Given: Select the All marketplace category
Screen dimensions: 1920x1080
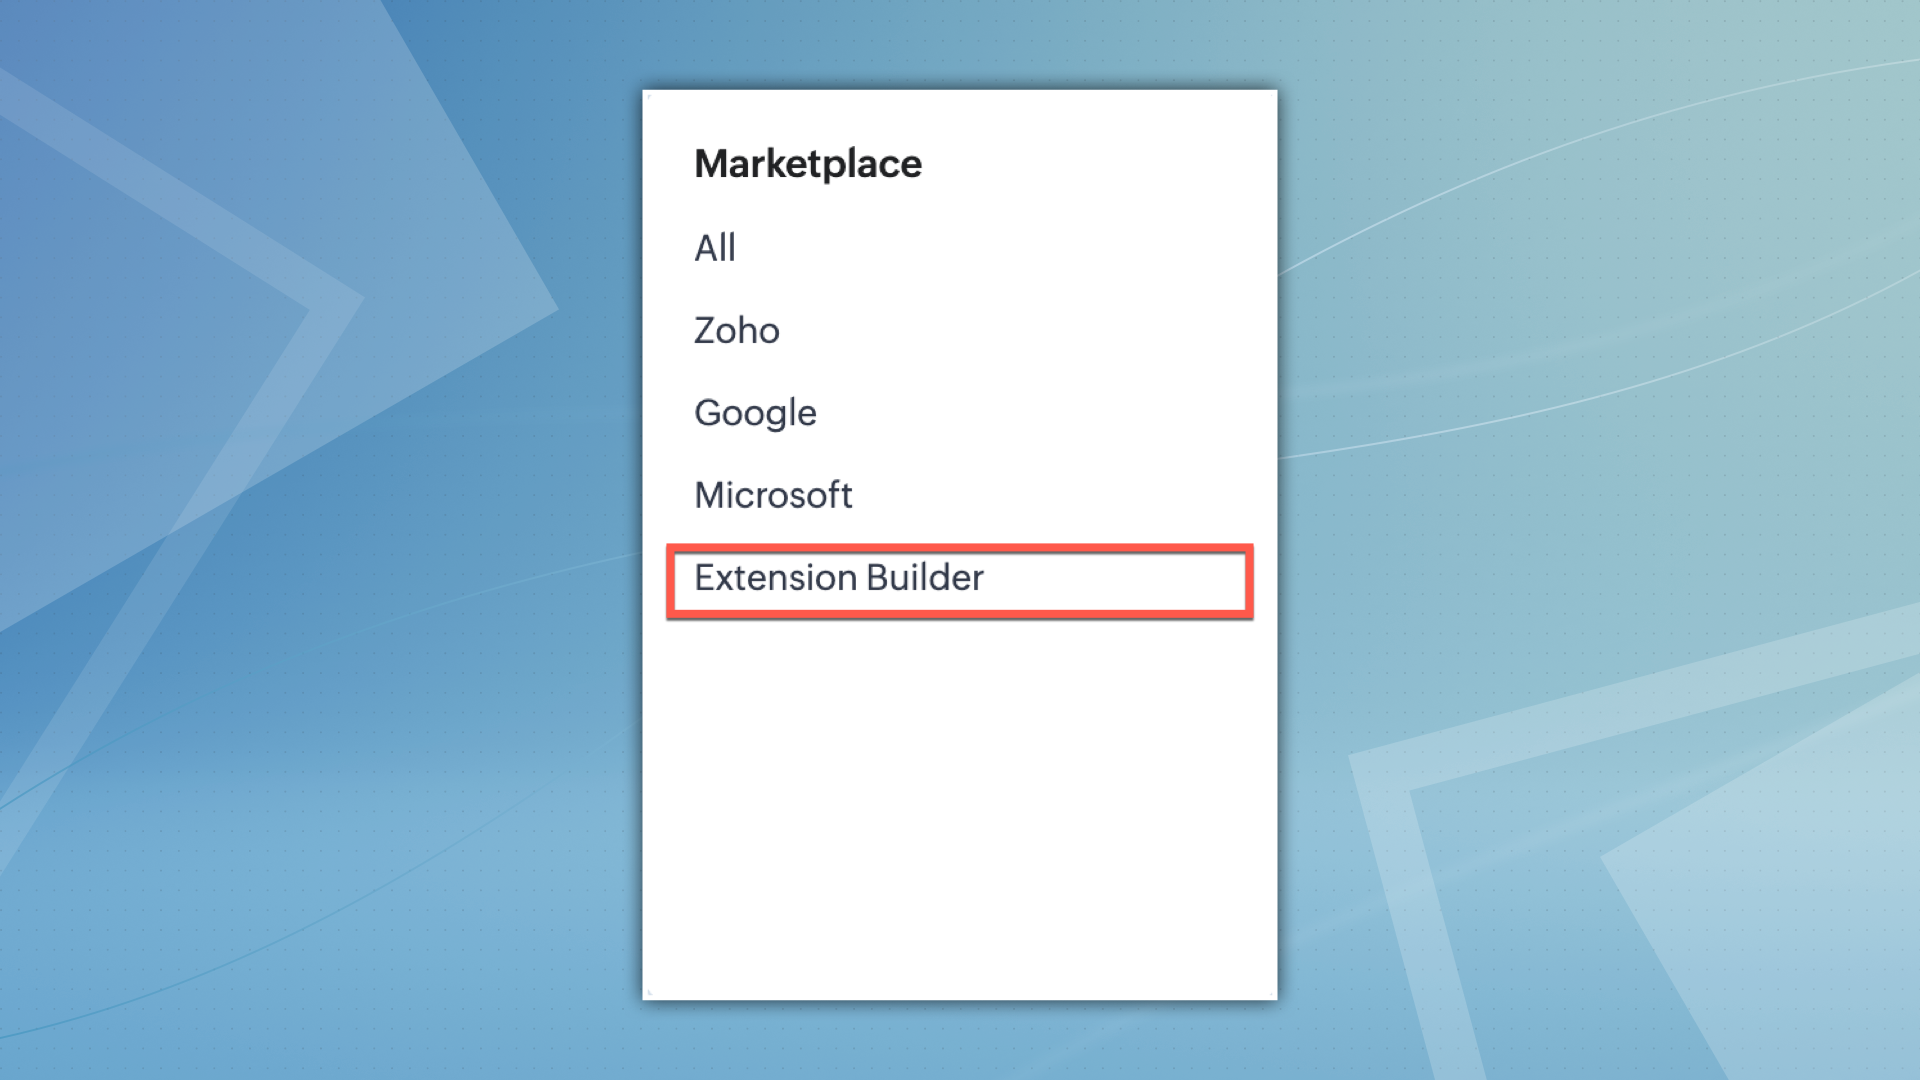Looking at the screenshot, I should 715,248.
